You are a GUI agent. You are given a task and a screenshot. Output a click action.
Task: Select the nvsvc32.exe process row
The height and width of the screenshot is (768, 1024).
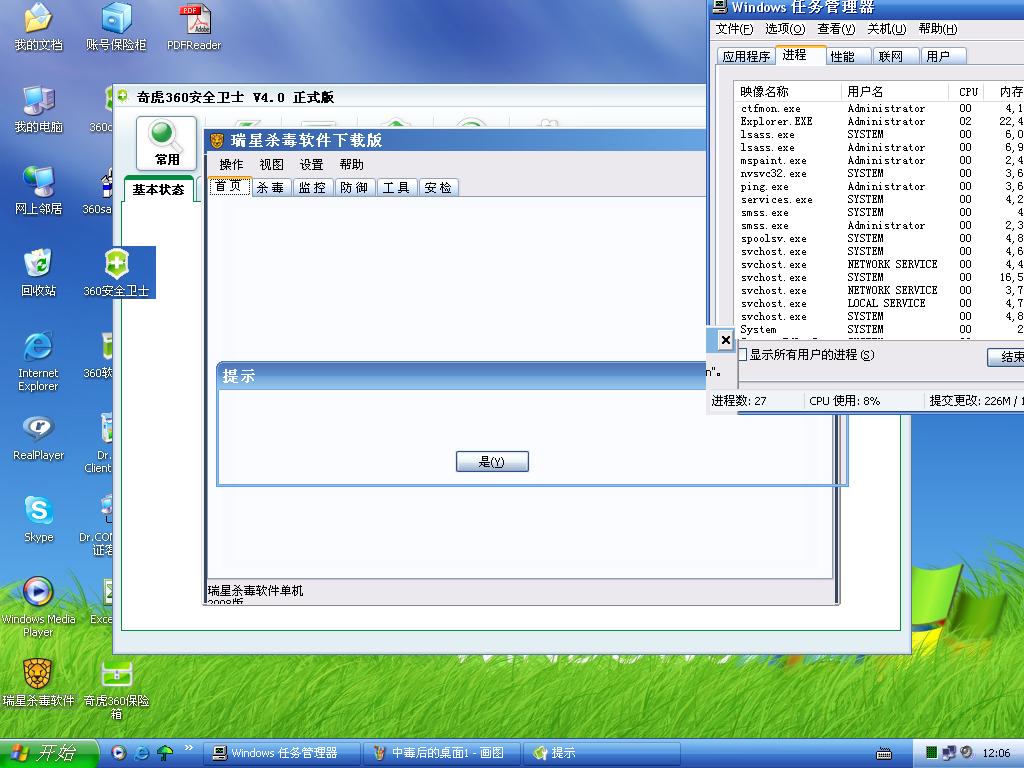click(879, 174)
